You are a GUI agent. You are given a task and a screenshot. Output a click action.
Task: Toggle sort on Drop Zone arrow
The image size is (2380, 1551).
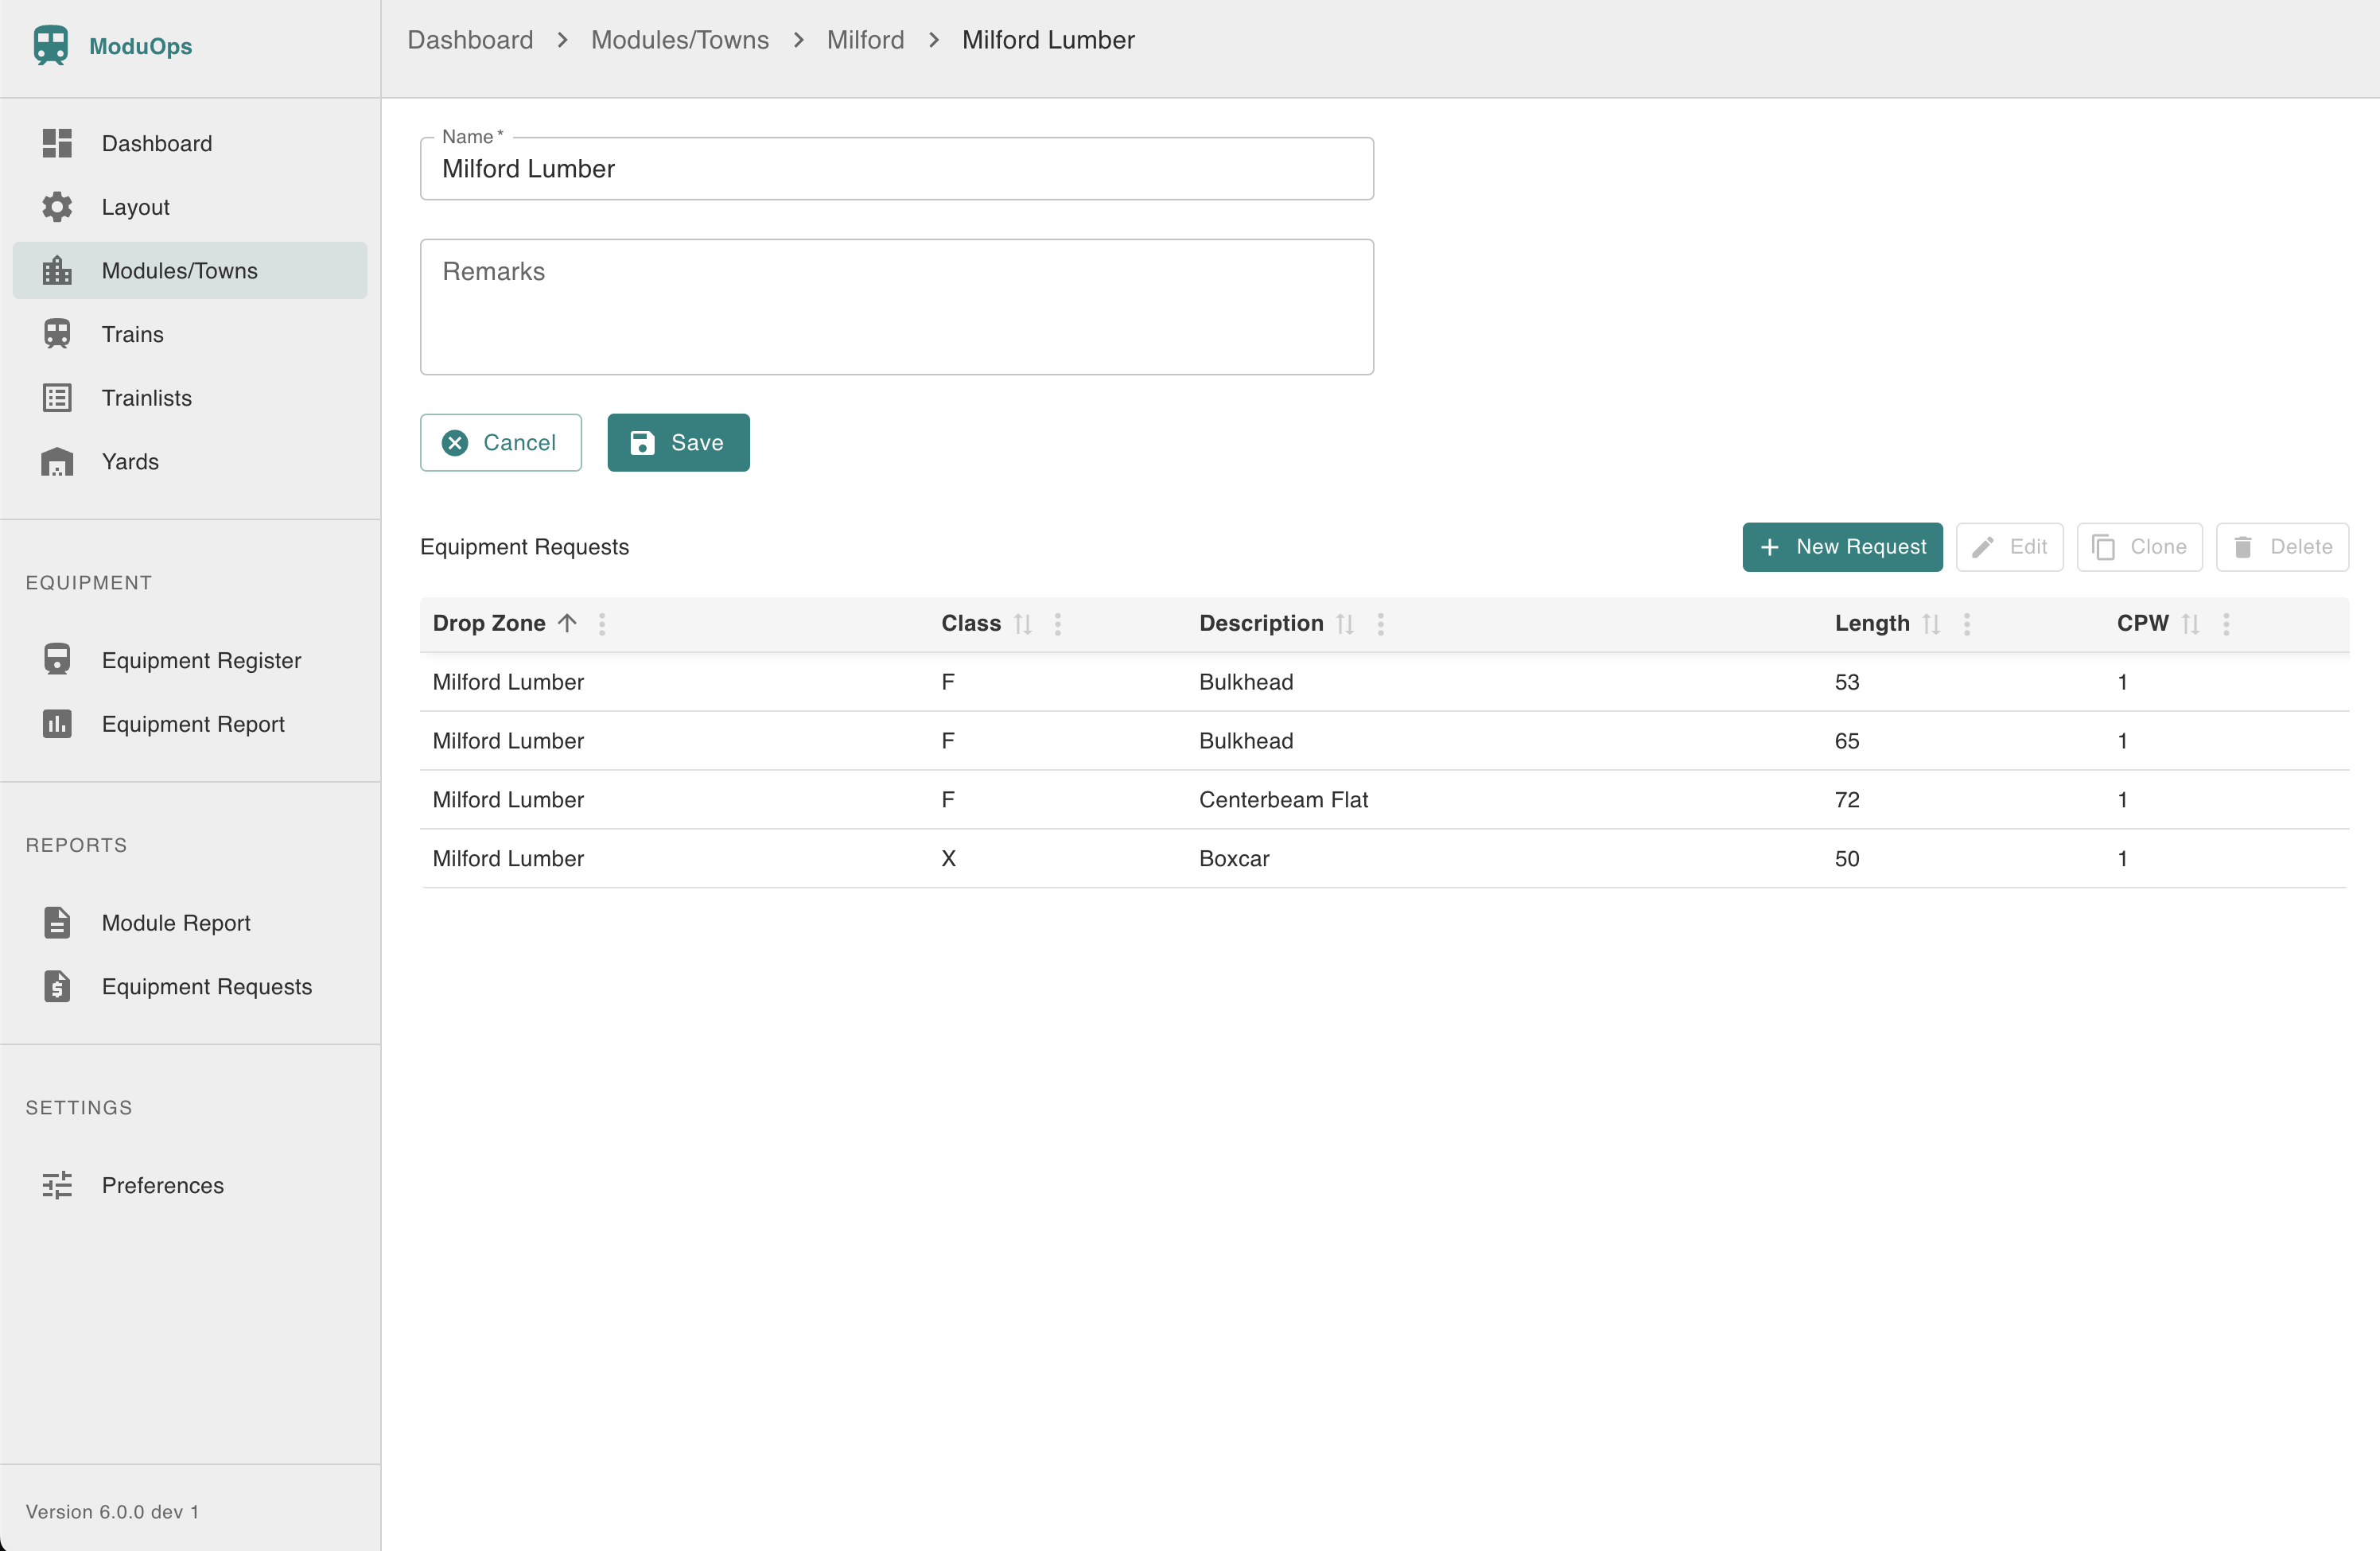pyautogui.click(x=567, y=623)
